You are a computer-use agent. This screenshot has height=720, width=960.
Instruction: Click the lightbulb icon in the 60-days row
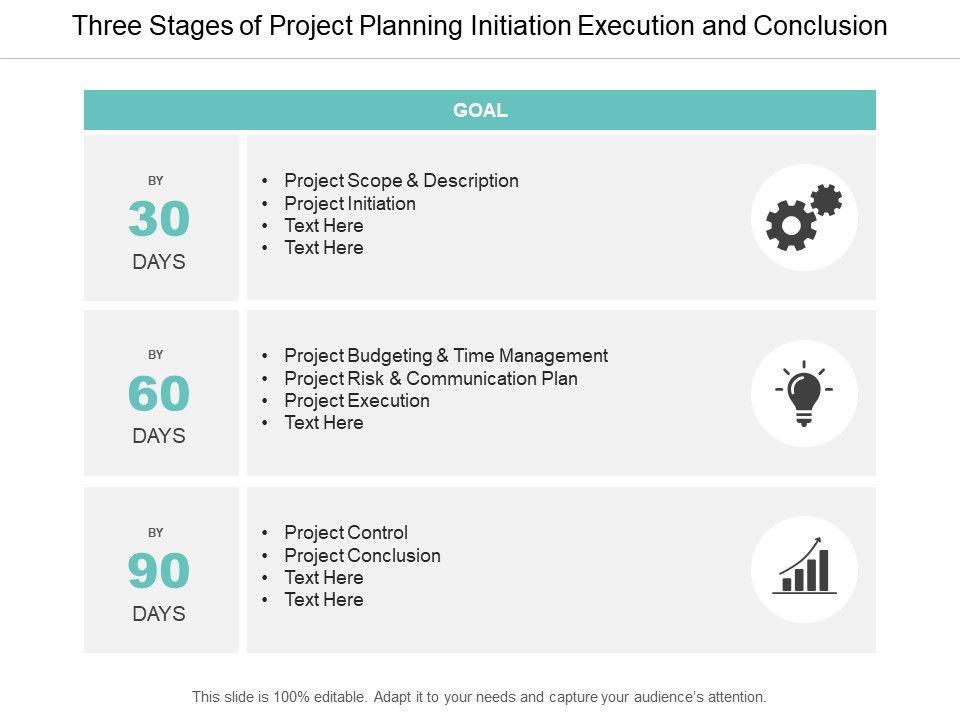[804, 393]
